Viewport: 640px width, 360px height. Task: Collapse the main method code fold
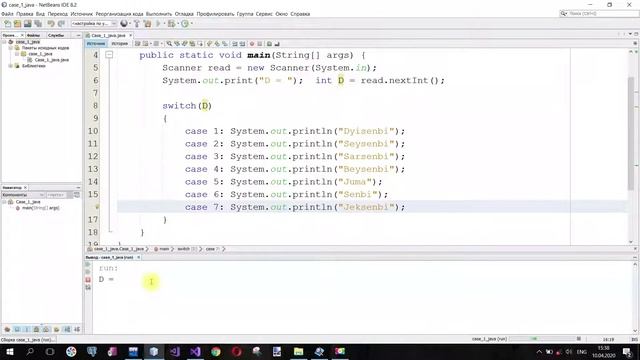coord(109,54)
